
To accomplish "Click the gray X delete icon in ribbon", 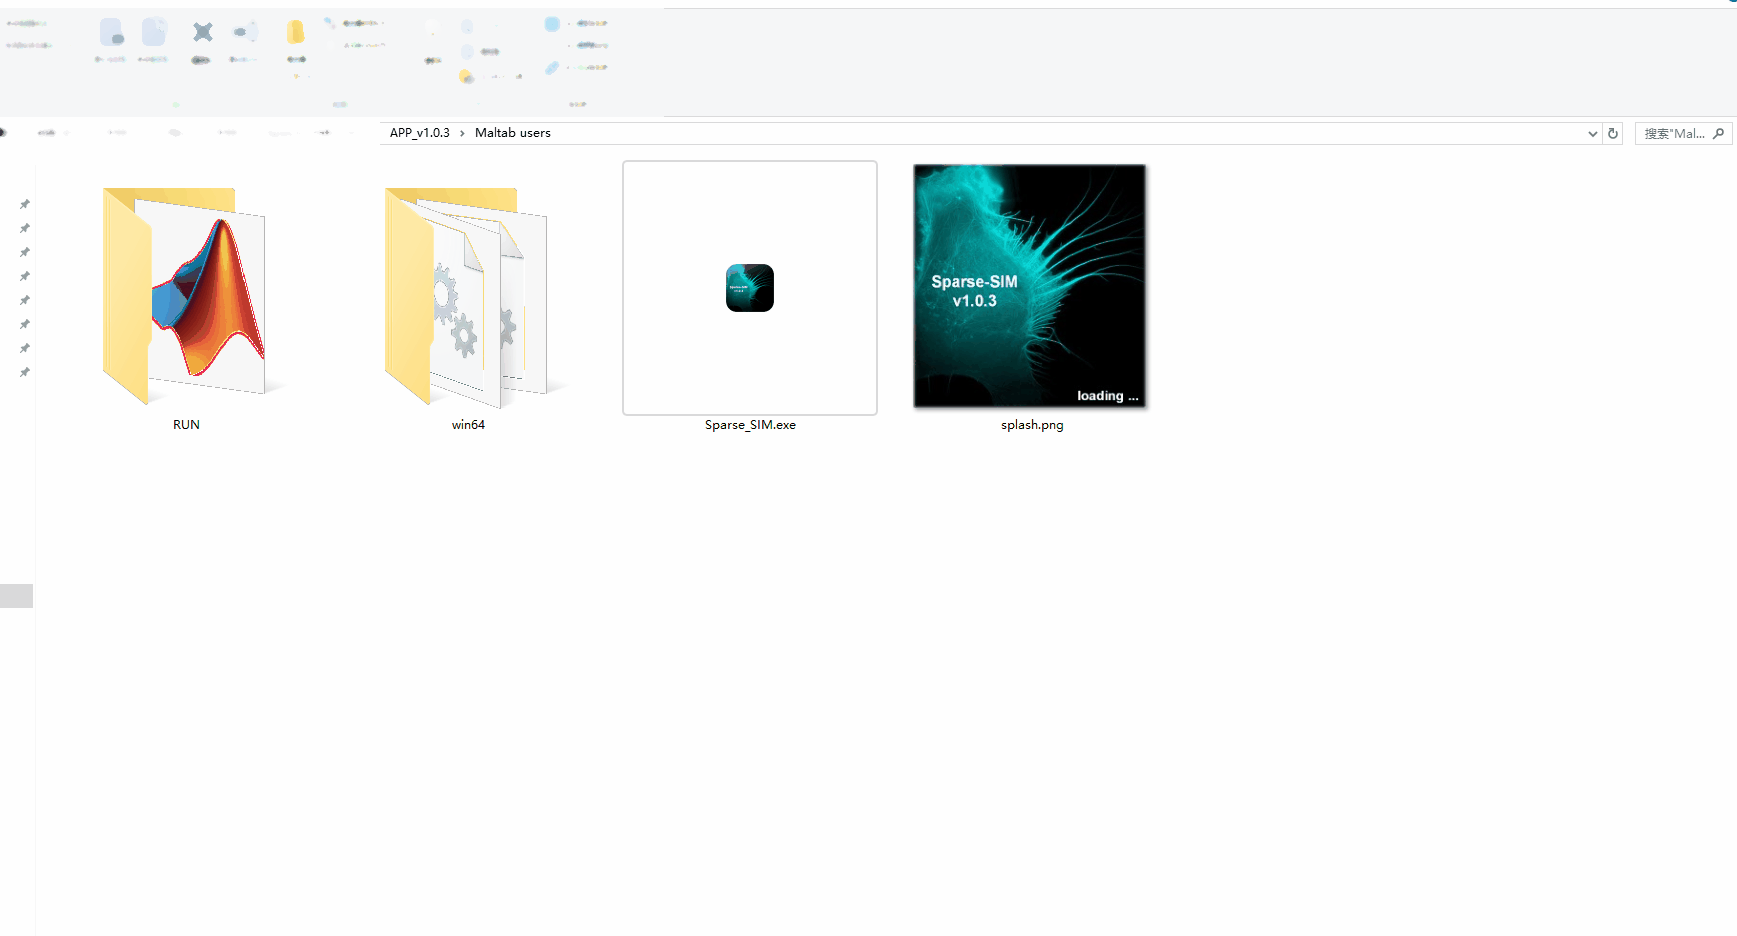I will pyautogui.click(x=203, y=32).
